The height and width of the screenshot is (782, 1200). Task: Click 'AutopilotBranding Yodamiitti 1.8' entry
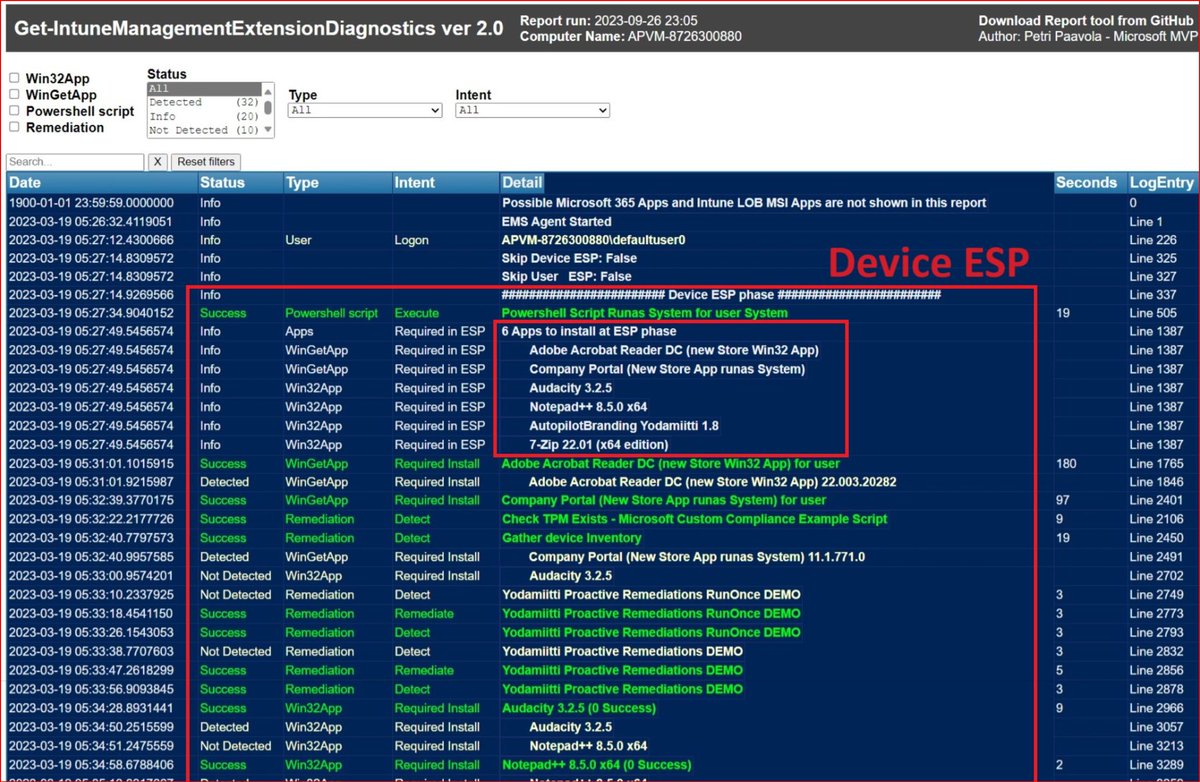[x=624, y=426]
